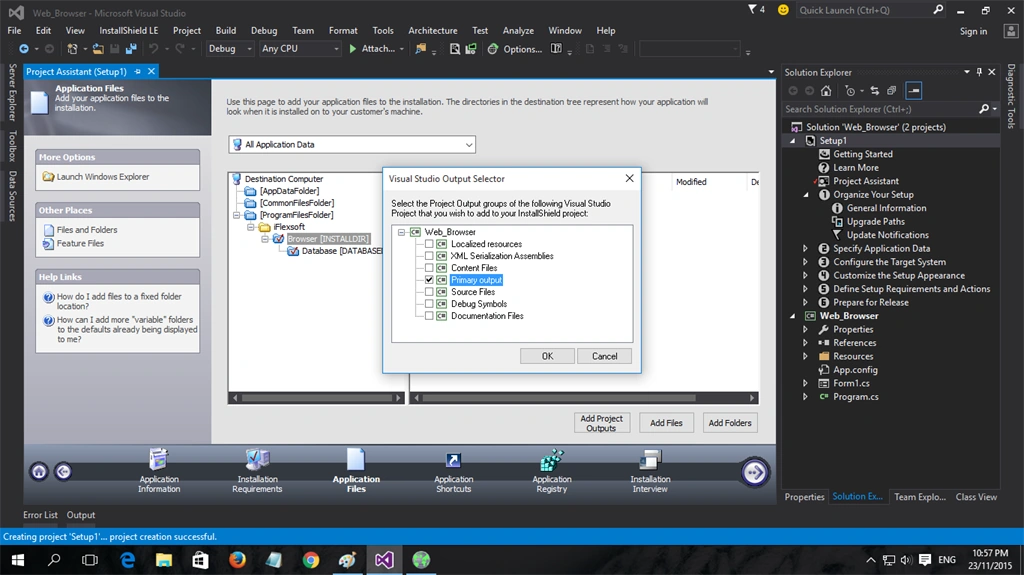The image size is (1024, 575).
Task: Open Installation Requirements step icon
Action: tap(257, 460)
